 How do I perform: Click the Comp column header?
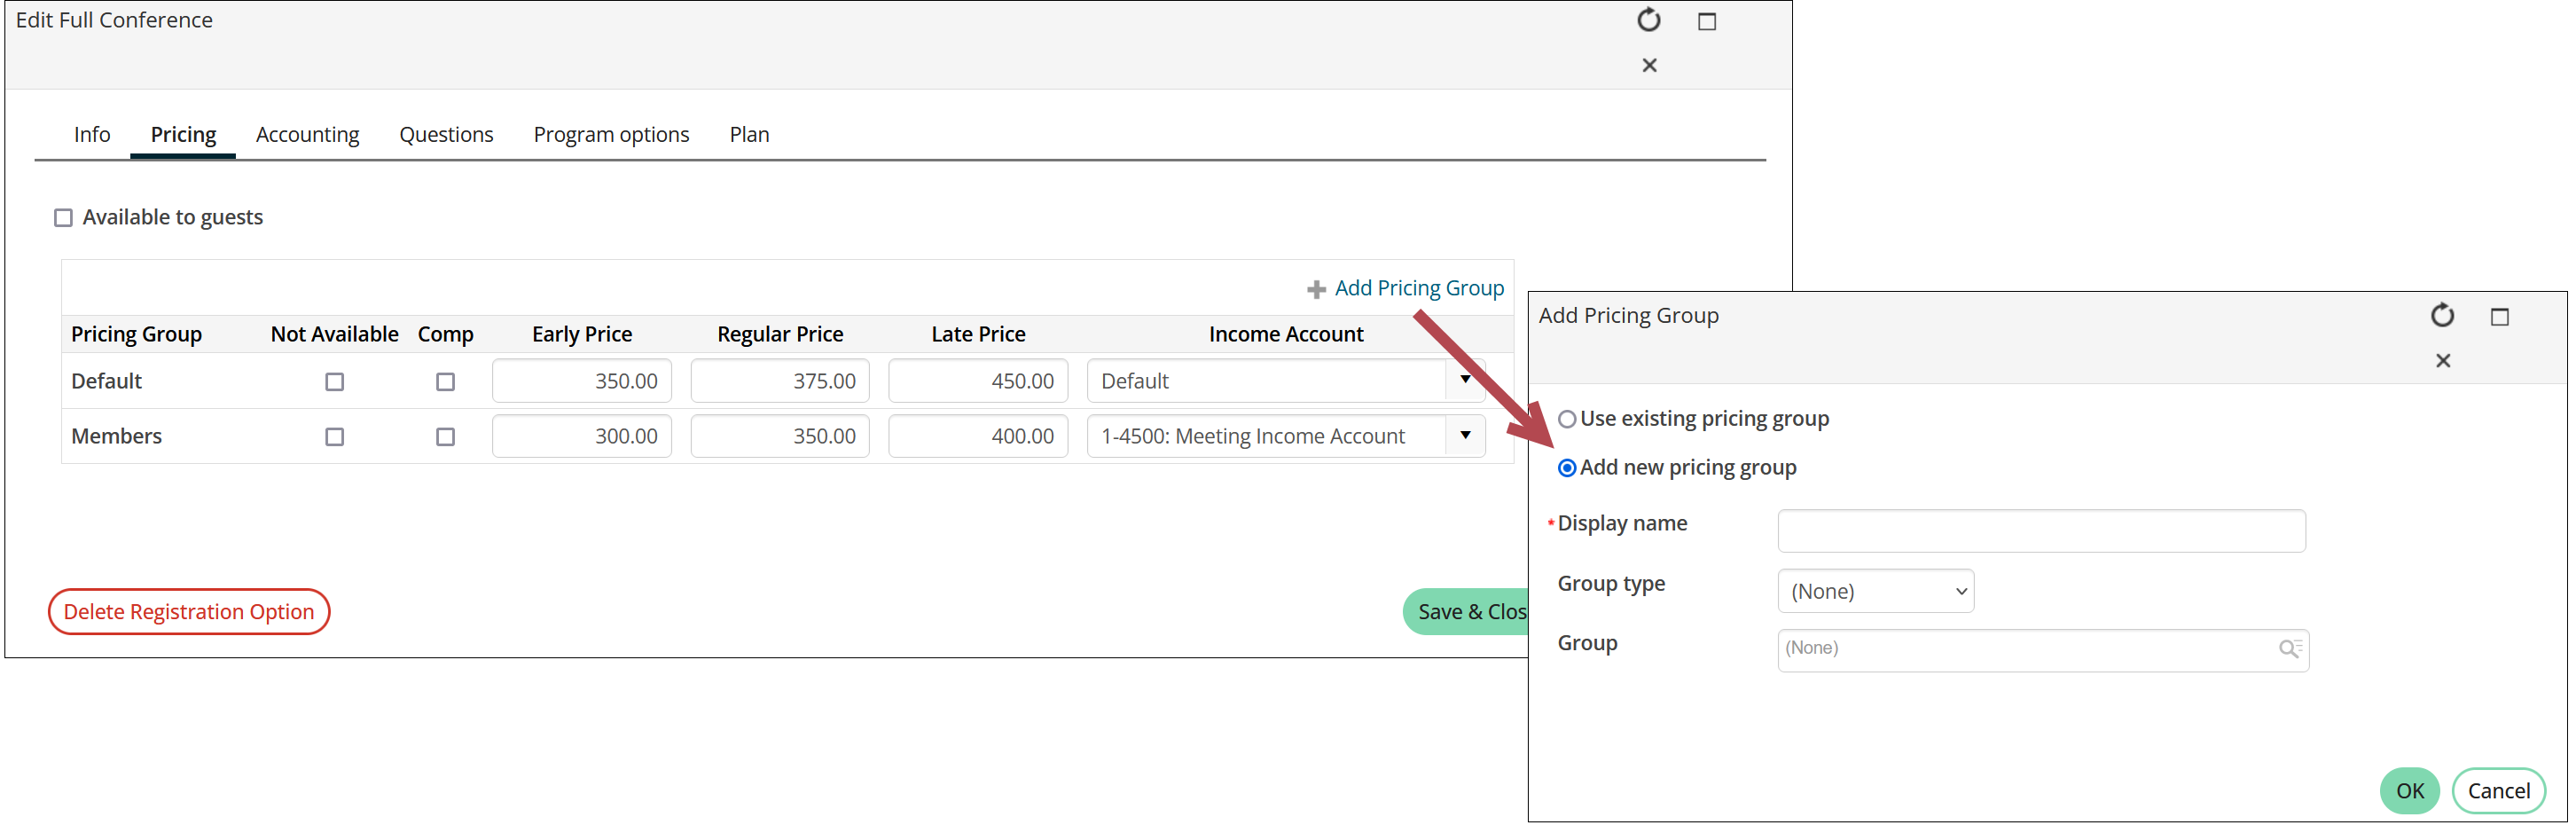[445, 334]
